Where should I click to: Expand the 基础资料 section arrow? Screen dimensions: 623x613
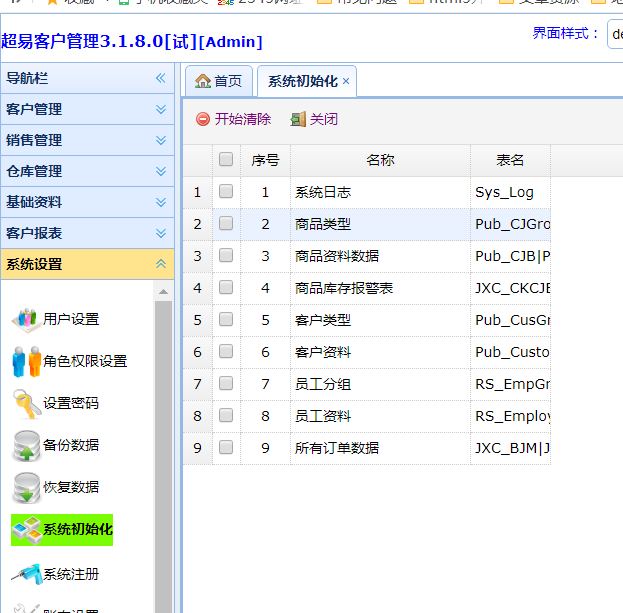click(x=161, y=202)
